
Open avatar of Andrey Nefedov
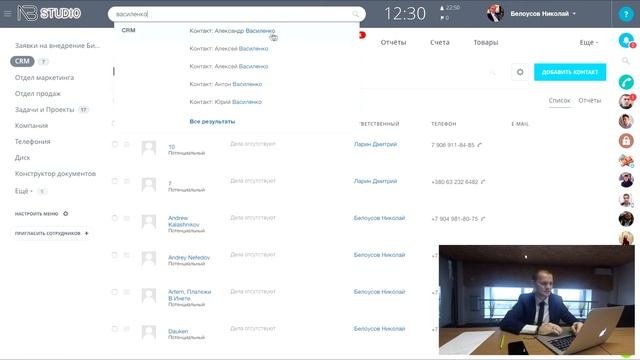pyautogui.click(x=149, y=258)
